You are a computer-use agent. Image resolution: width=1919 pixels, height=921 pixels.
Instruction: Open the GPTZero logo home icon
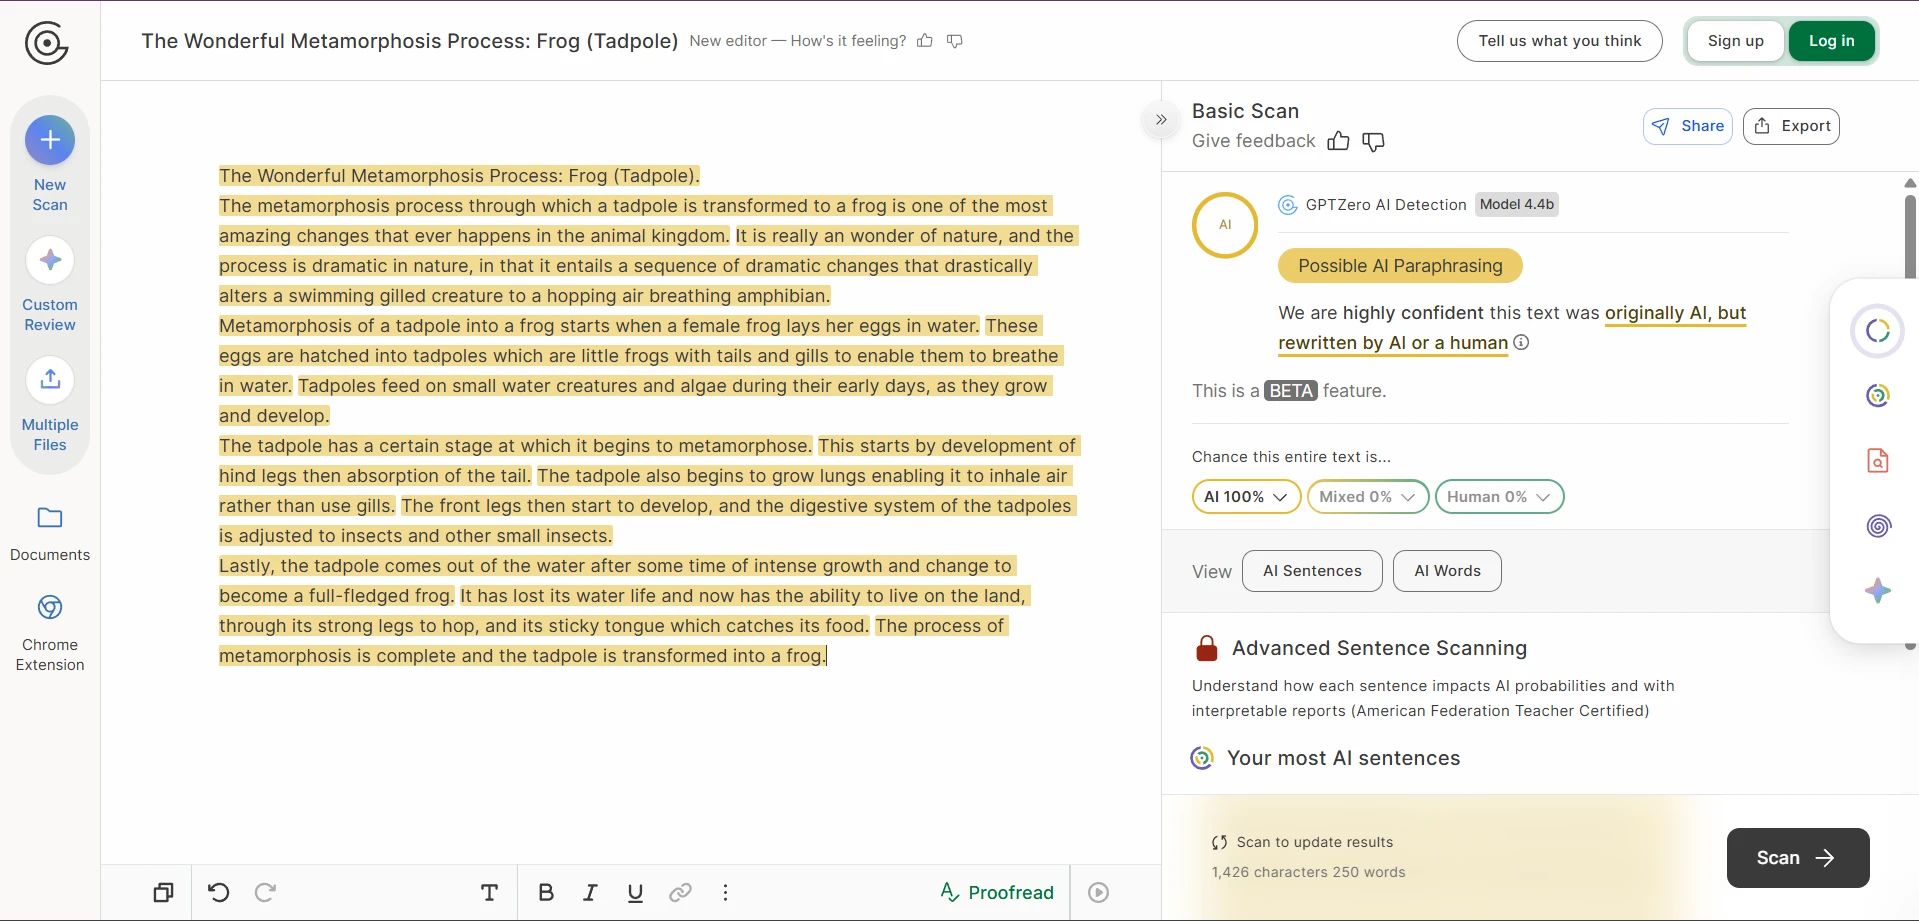click(46, 43)
